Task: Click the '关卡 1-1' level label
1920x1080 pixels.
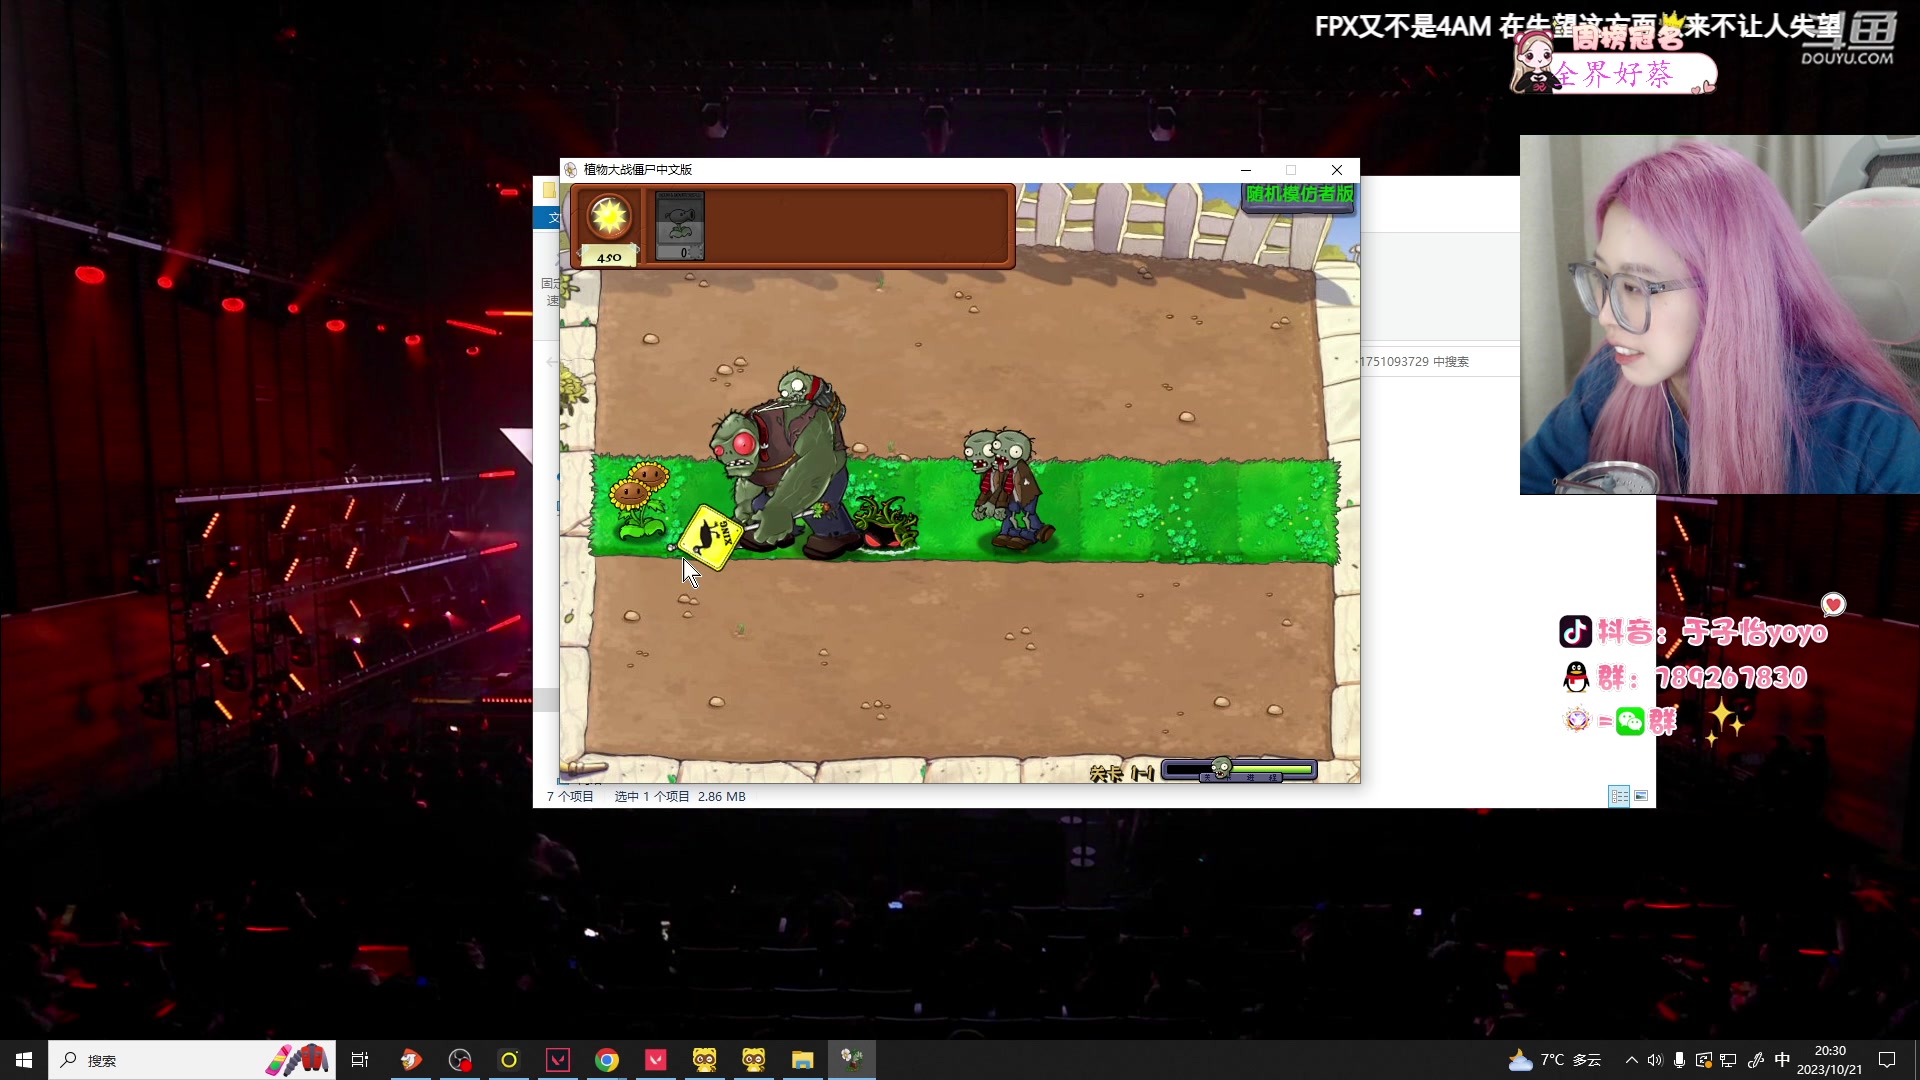Action: (x=1122, y=773)
